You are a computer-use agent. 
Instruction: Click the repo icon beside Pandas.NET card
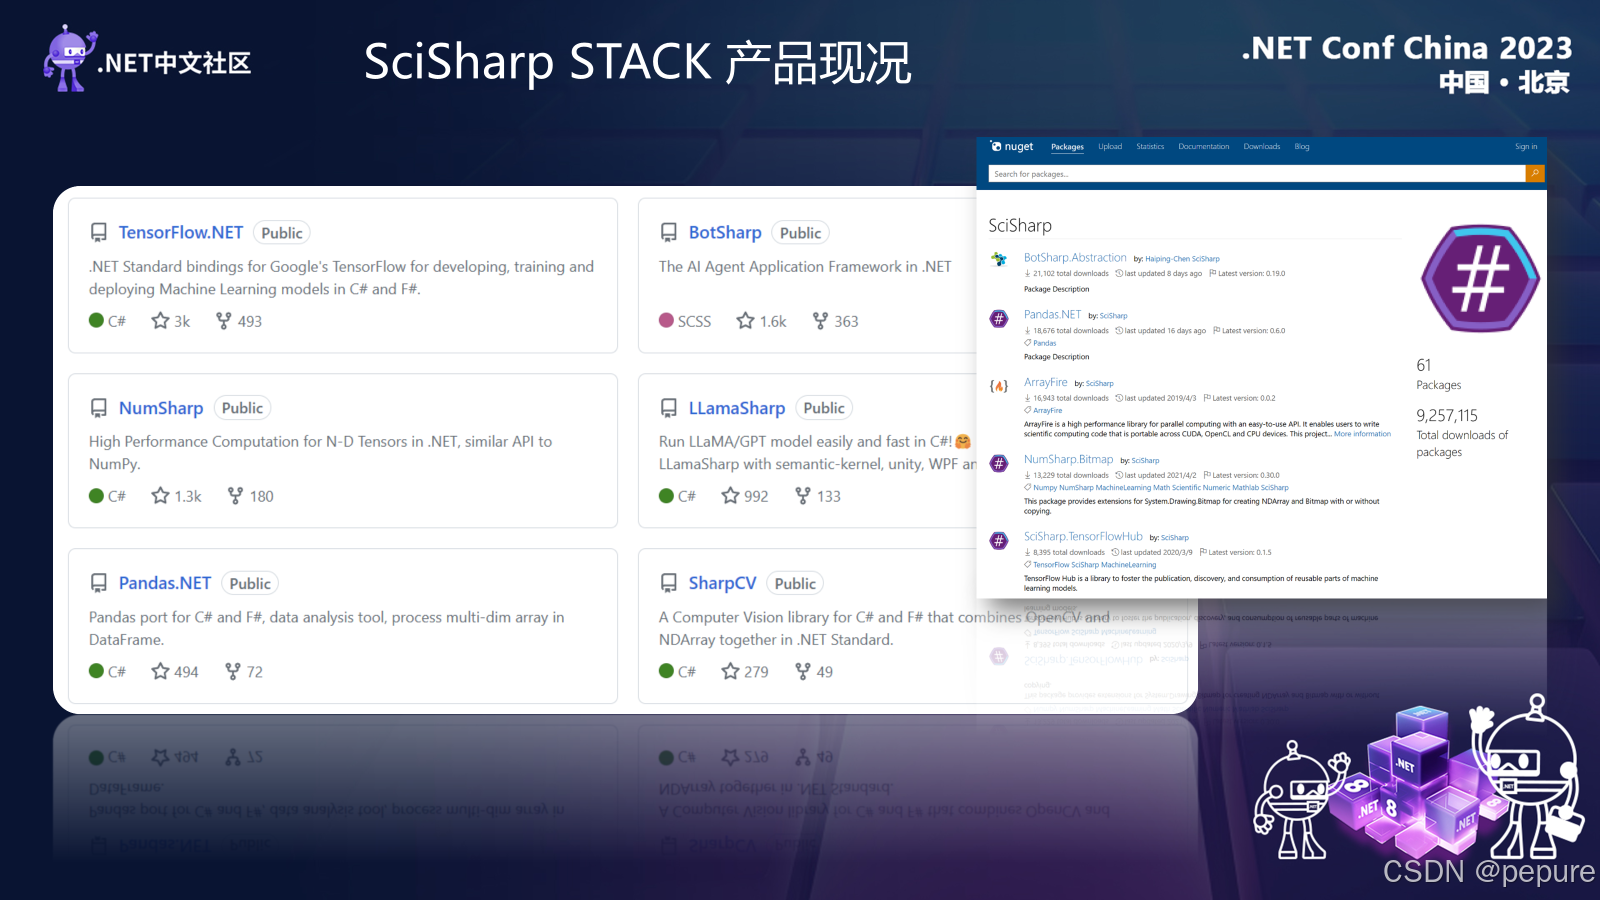pos(99,583)
